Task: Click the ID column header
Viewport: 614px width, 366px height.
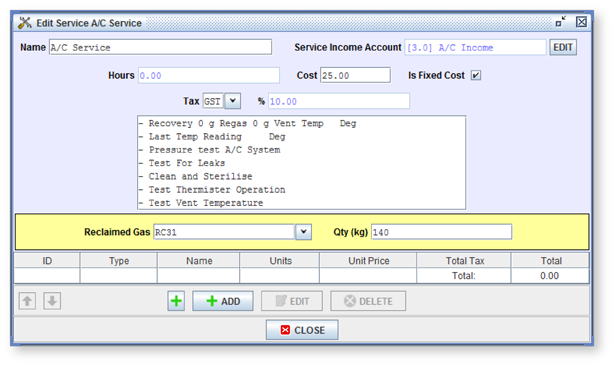Action: coord(47,261)
